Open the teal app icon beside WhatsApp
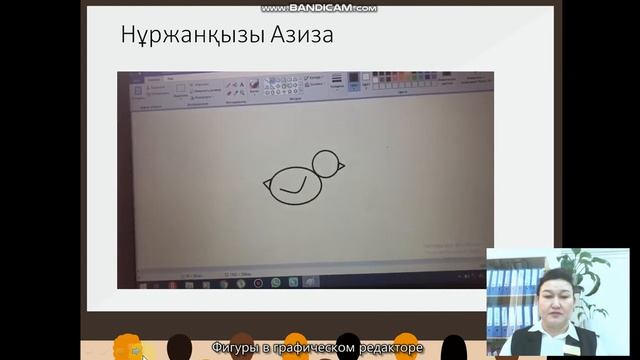The height and width of the screenshot is (360, 640). [x=293, y=282]
